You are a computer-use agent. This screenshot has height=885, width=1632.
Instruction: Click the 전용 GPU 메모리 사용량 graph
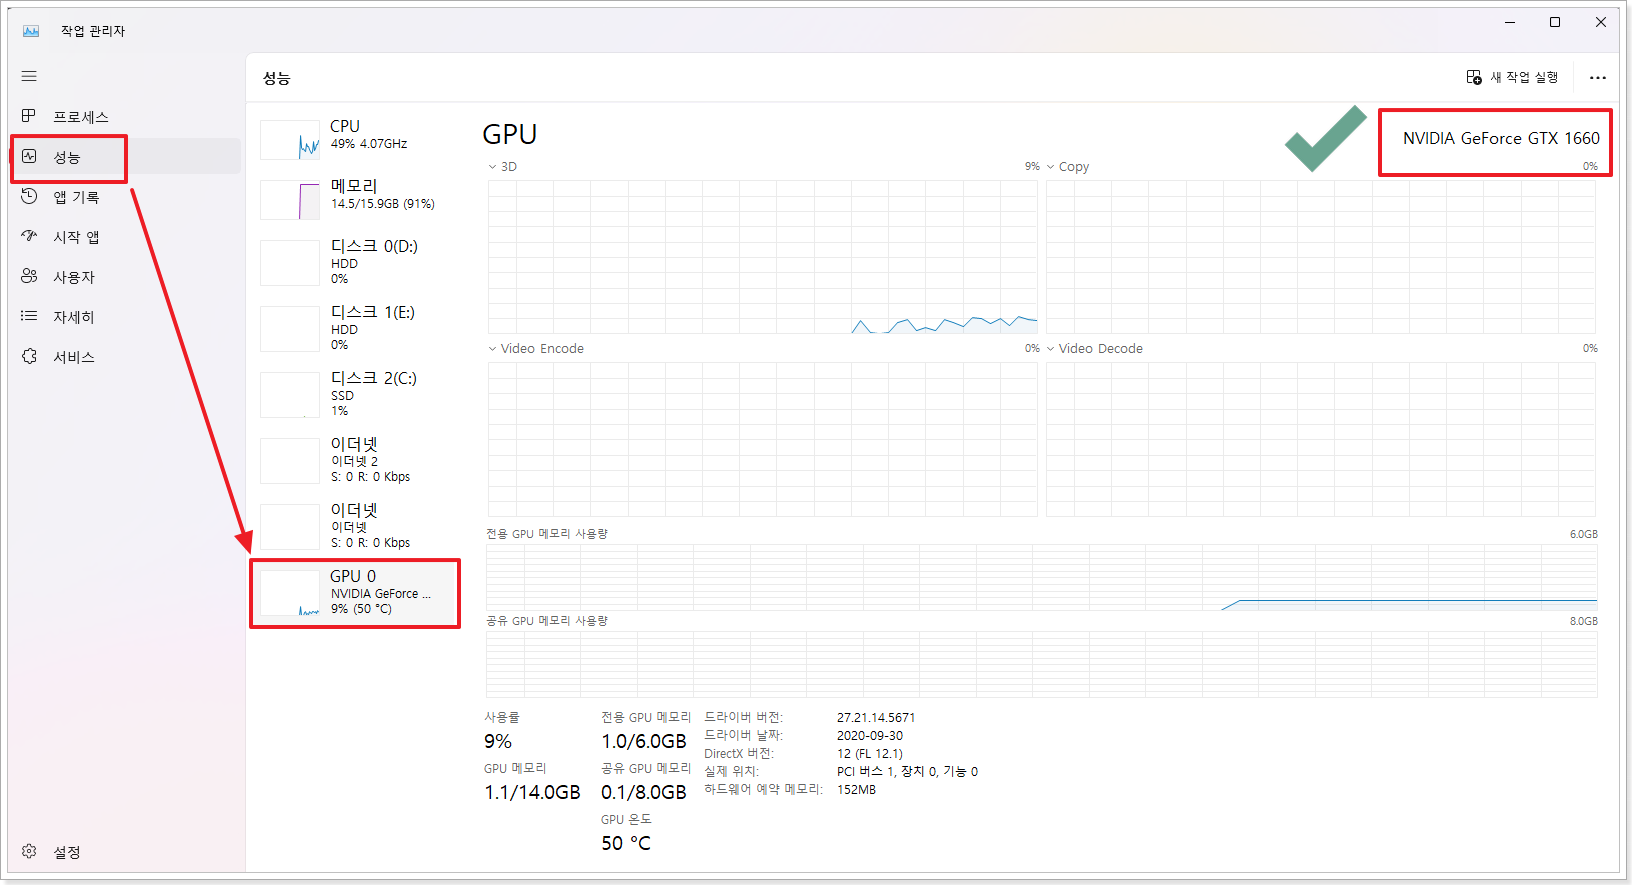1042,577
